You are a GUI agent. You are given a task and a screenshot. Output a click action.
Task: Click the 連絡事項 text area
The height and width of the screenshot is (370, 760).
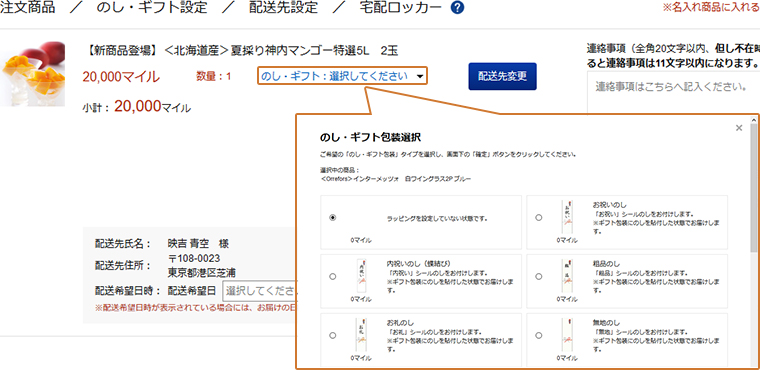pyautogui.click(x=674, y=93)
